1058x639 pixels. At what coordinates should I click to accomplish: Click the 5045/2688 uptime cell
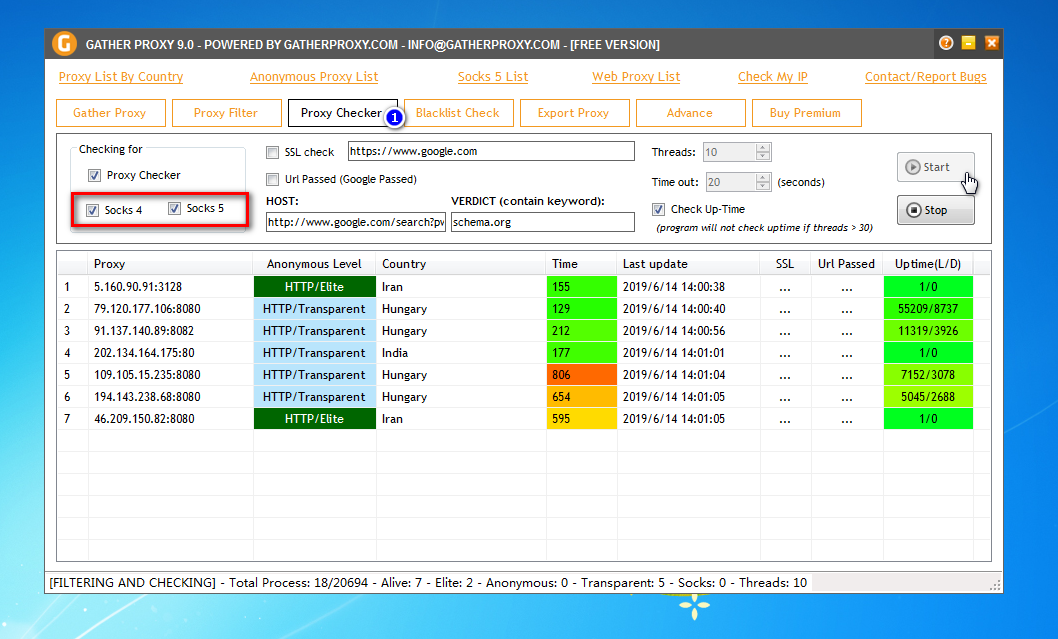coord(928,397)
